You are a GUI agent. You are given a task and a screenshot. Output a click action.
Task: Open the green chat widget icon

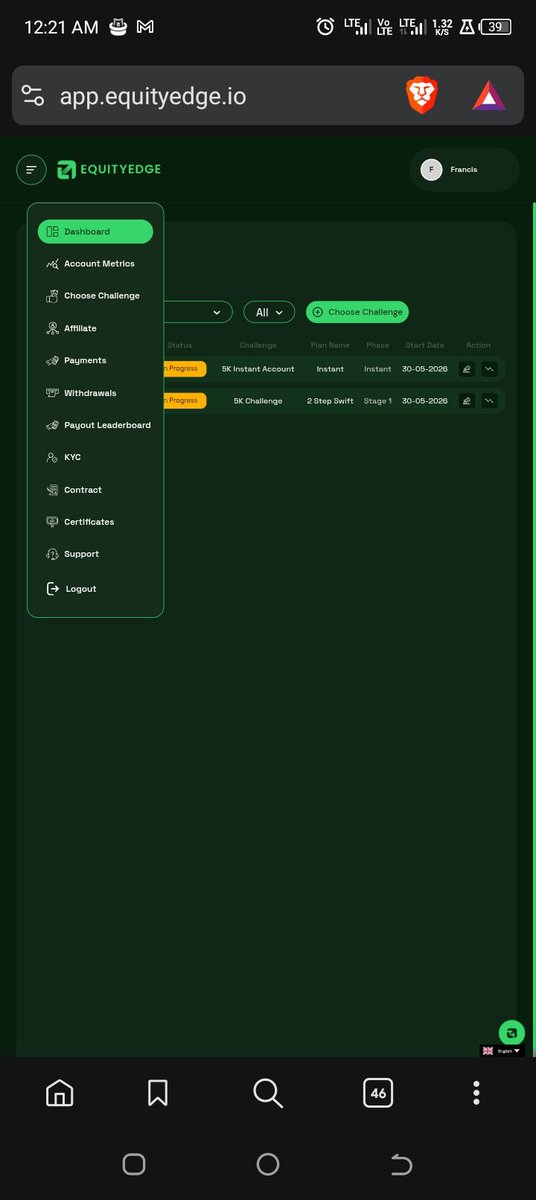(x=512, y=1033)
